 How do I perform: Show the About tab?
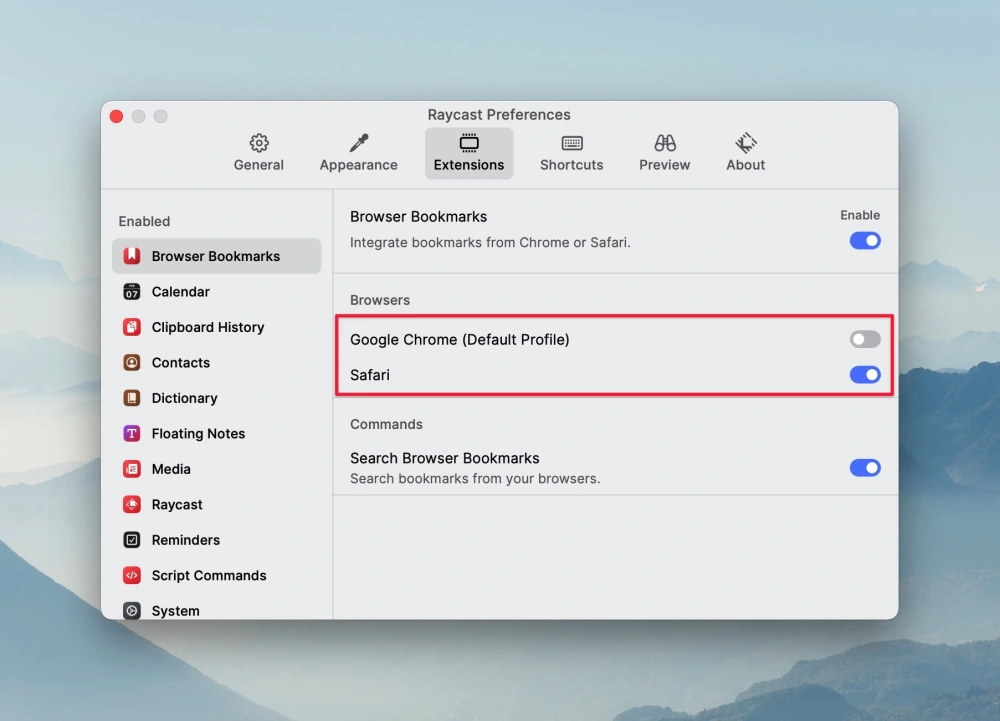(746, 153)
